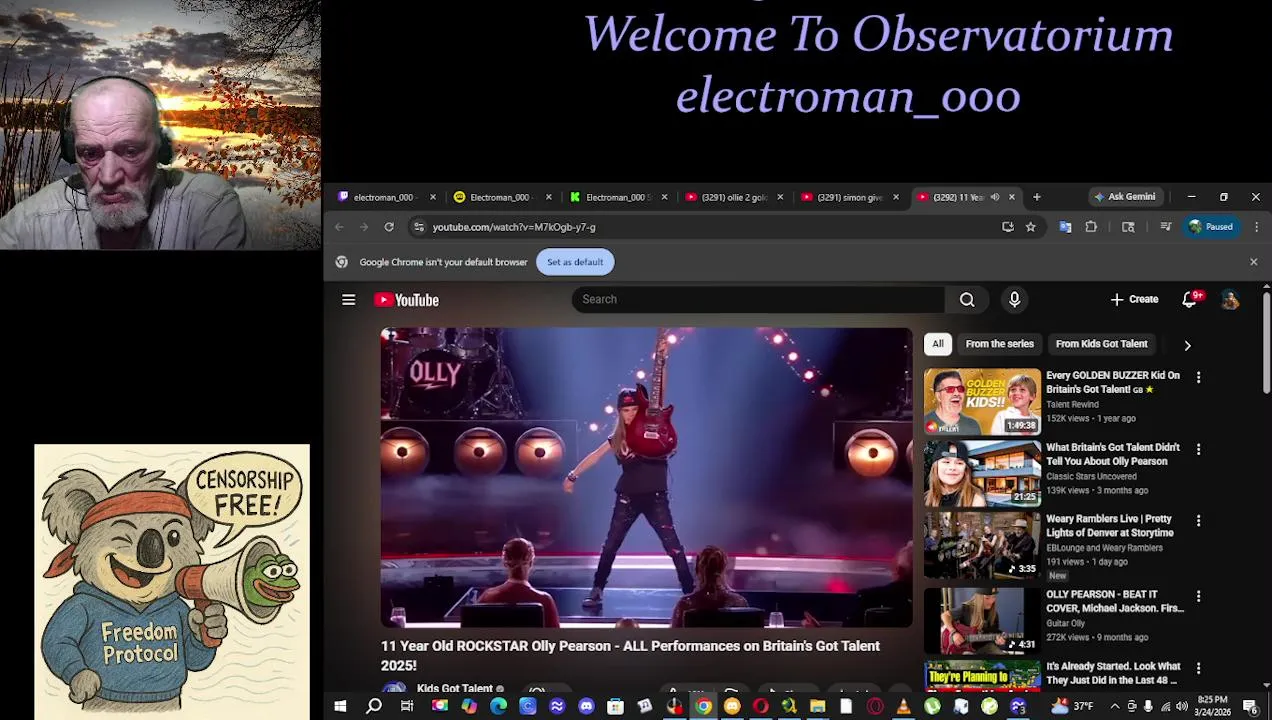Open options for Weary Ramblers video

[1198, 521]
